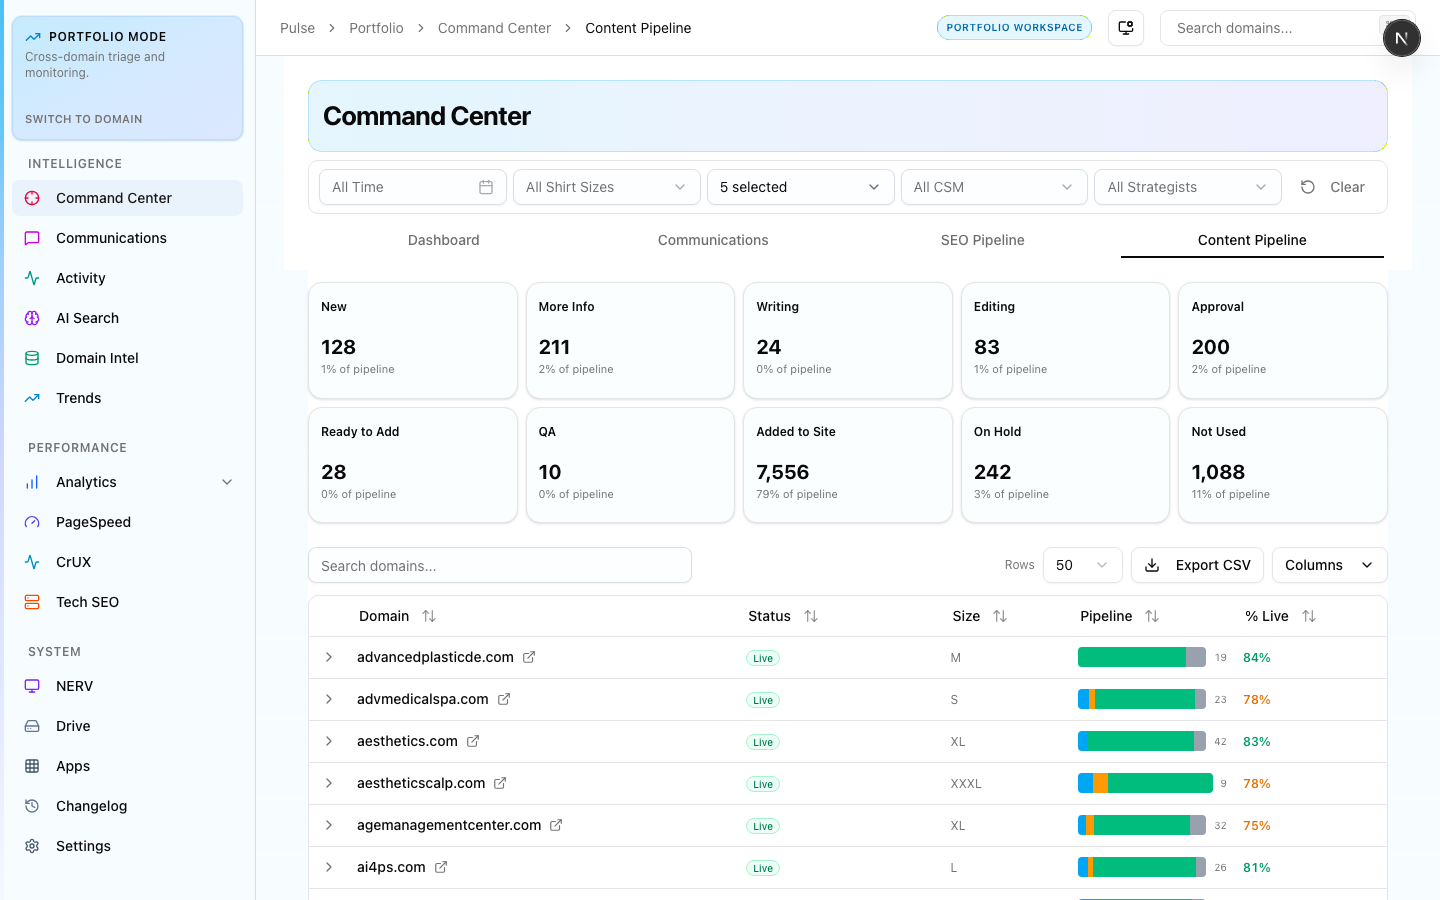Open the monitor icon next to Portfolio Workspace
The height and width of the screenshot is (900, 1440).
[x=1126, y=28]
